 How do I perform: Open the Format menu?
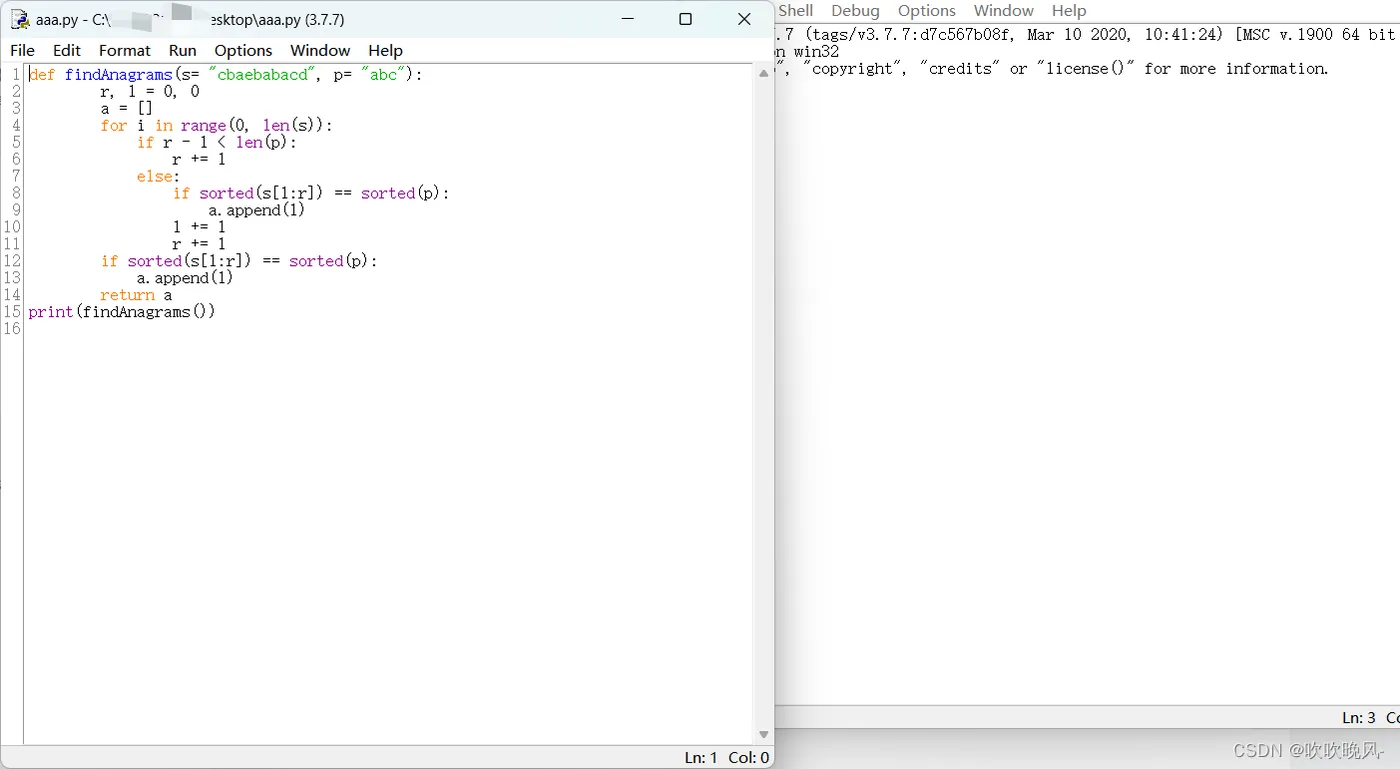point(124,50)
